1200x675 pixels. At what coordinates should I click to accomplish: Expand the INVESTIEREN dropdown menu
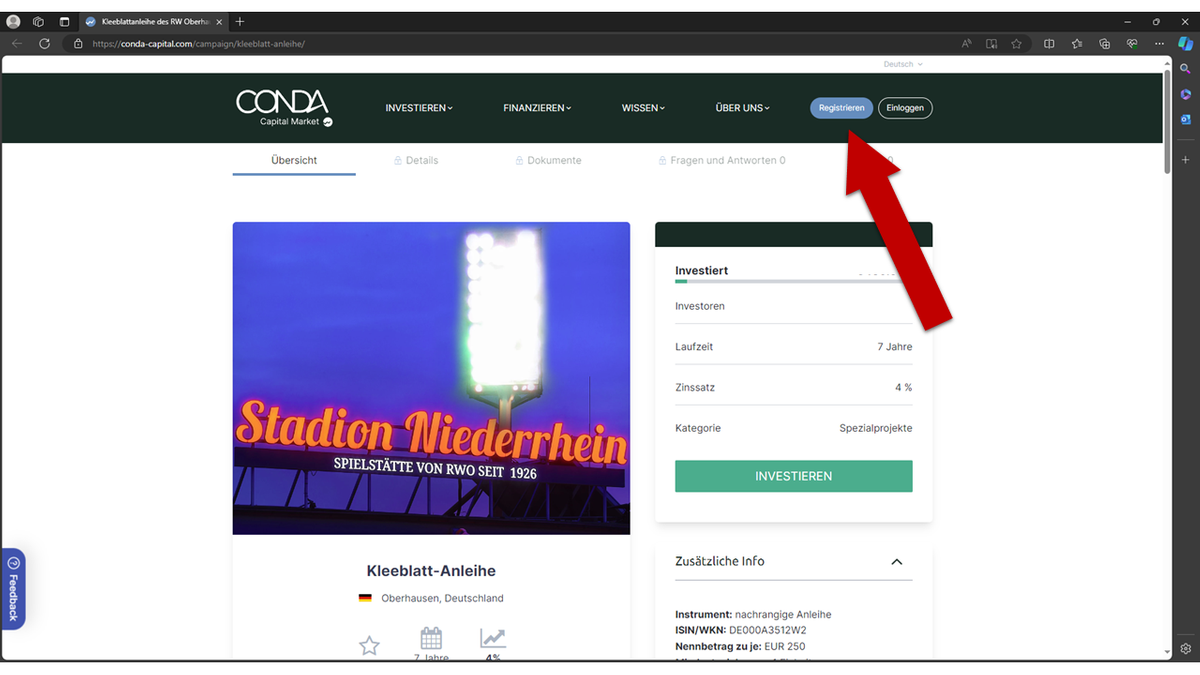pos(419,108)
